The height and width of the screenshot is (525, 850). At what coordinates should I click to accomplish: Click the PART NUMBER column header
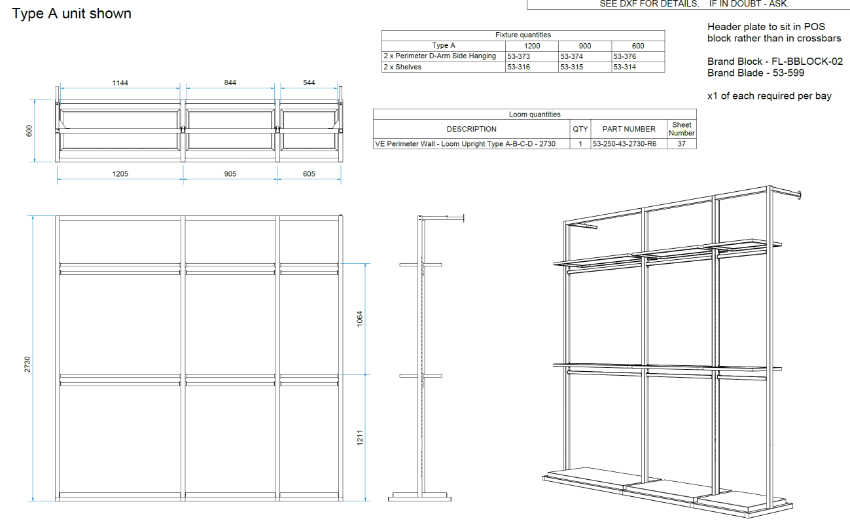[629, 129]
